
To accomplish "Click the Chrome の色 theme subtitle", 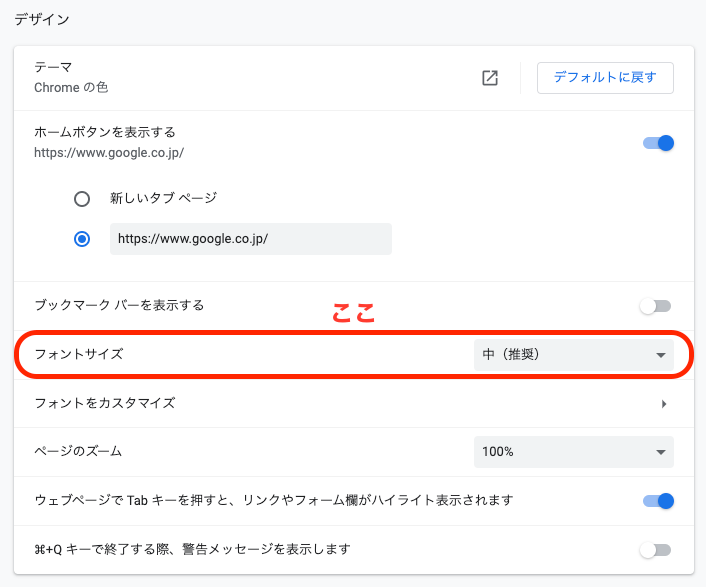I will click(x=71, y=88).
